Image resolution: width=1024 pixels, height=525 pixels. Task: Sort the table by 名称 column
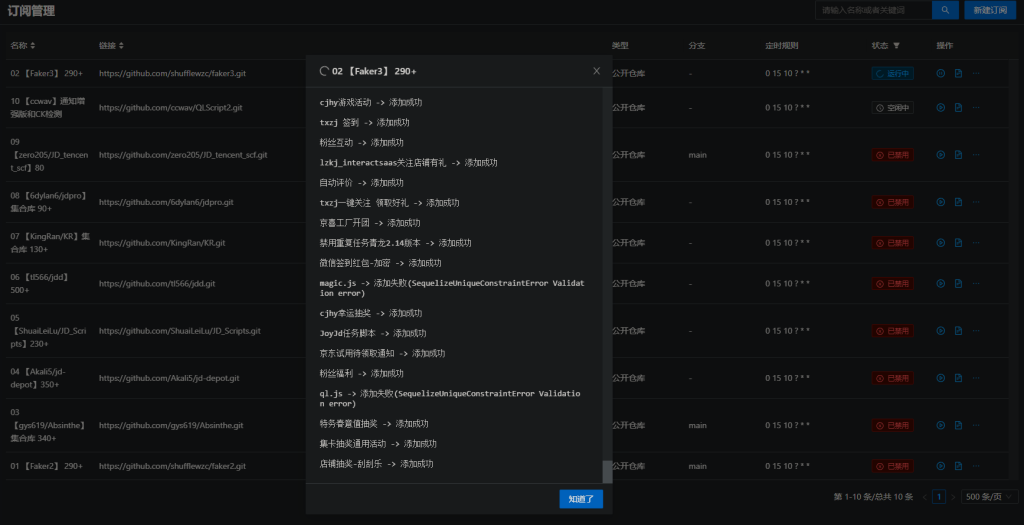click(x=33, y=46)
